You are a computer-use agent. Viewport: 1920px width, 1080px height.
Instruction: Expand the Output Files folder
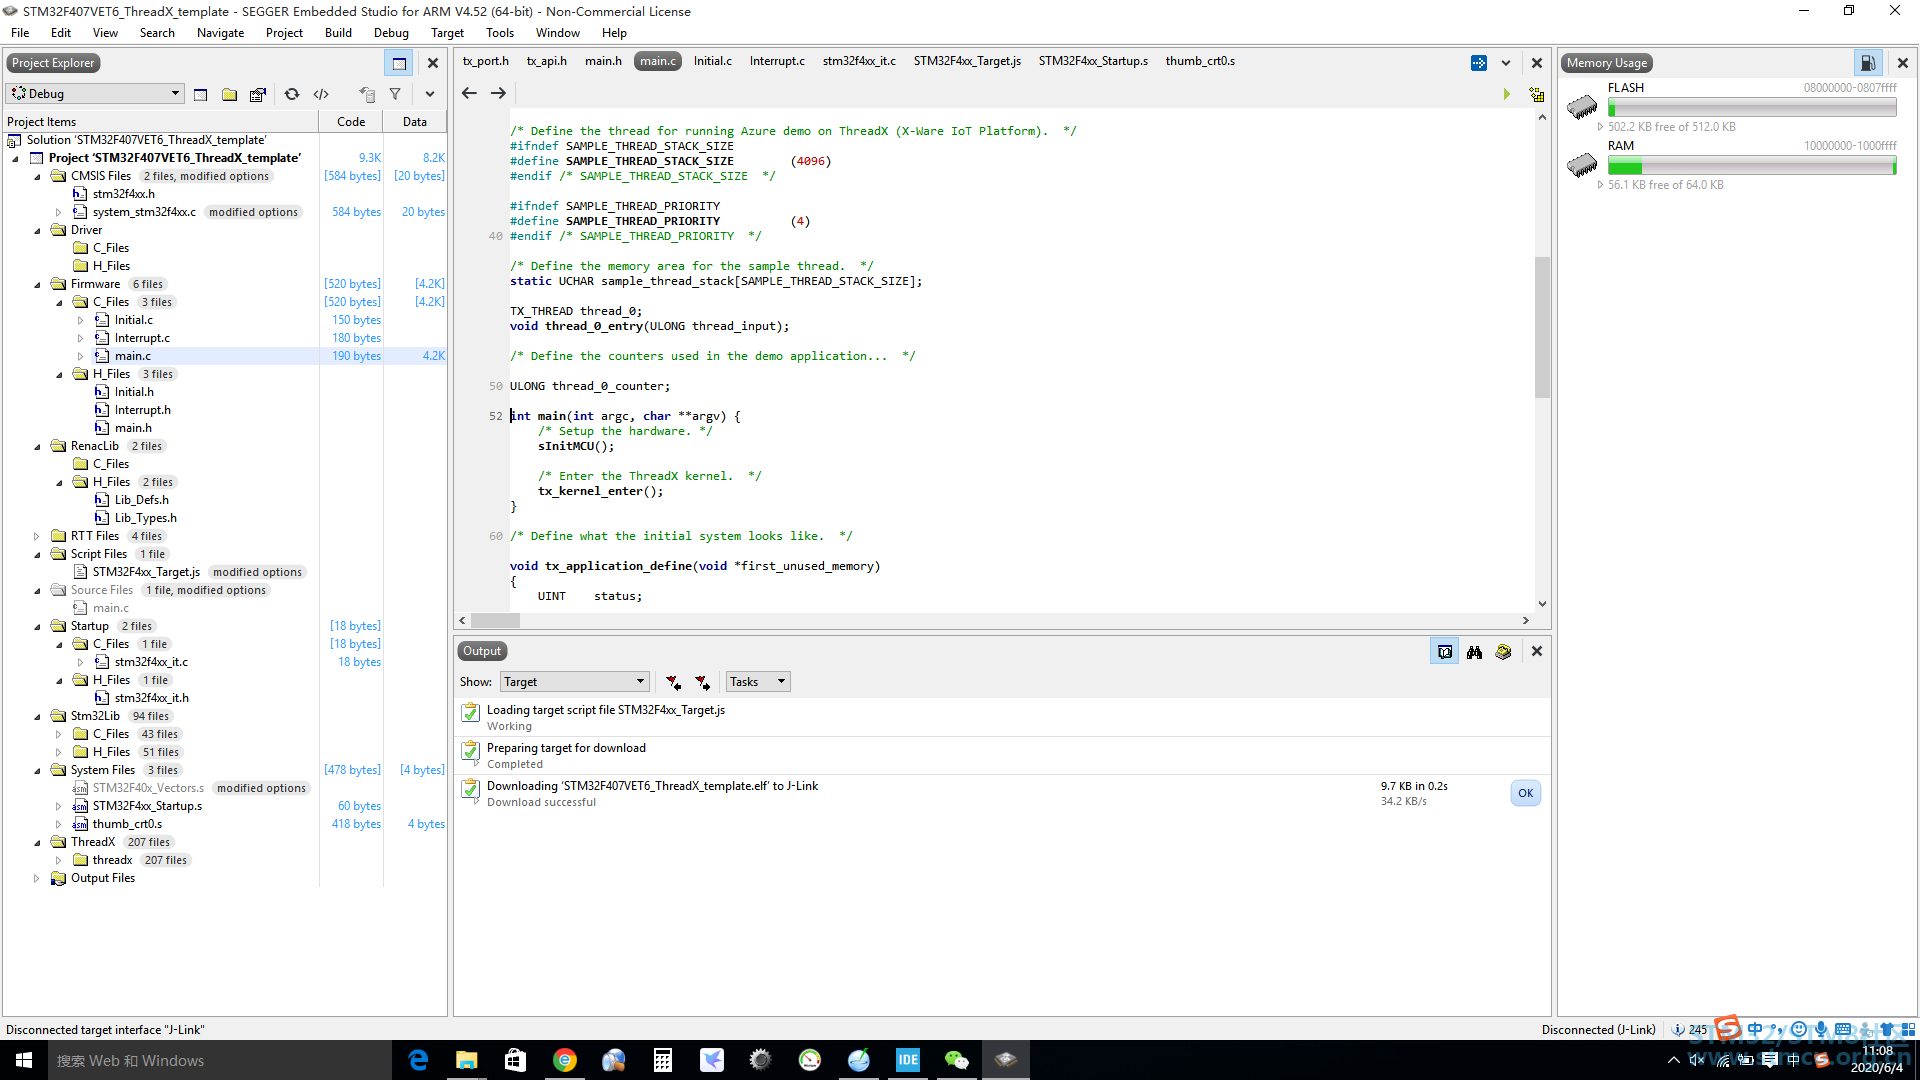click(x=37, y=879)
